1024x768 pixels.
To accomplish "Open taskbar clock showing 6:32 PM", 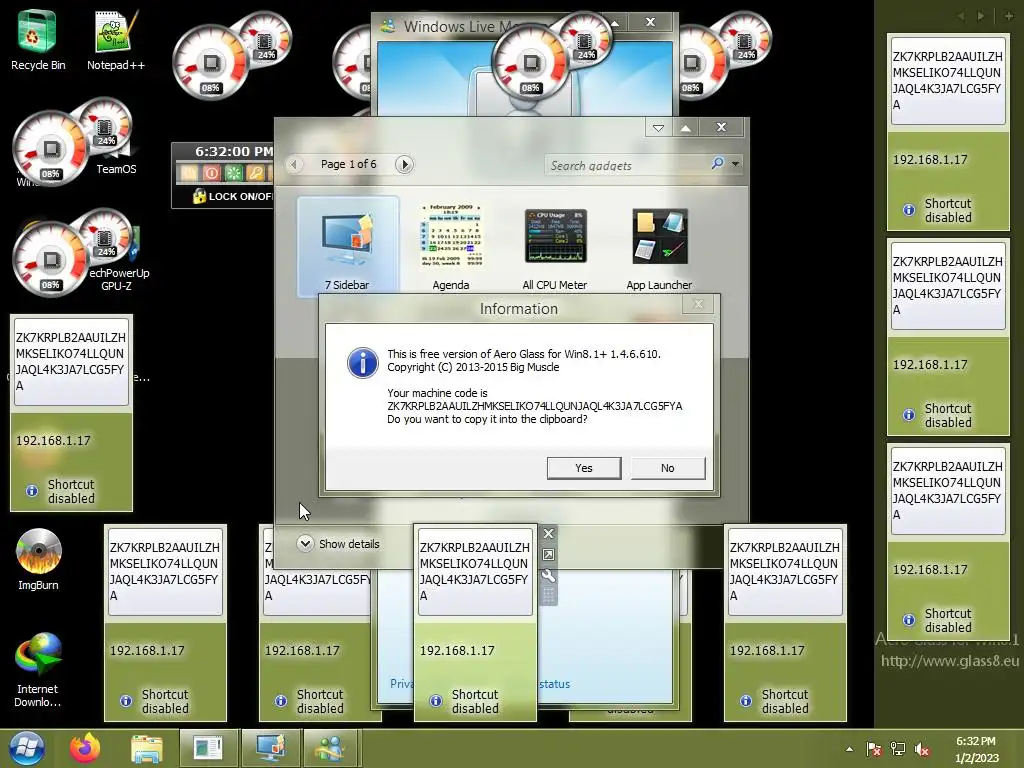I will coord(977,749).
